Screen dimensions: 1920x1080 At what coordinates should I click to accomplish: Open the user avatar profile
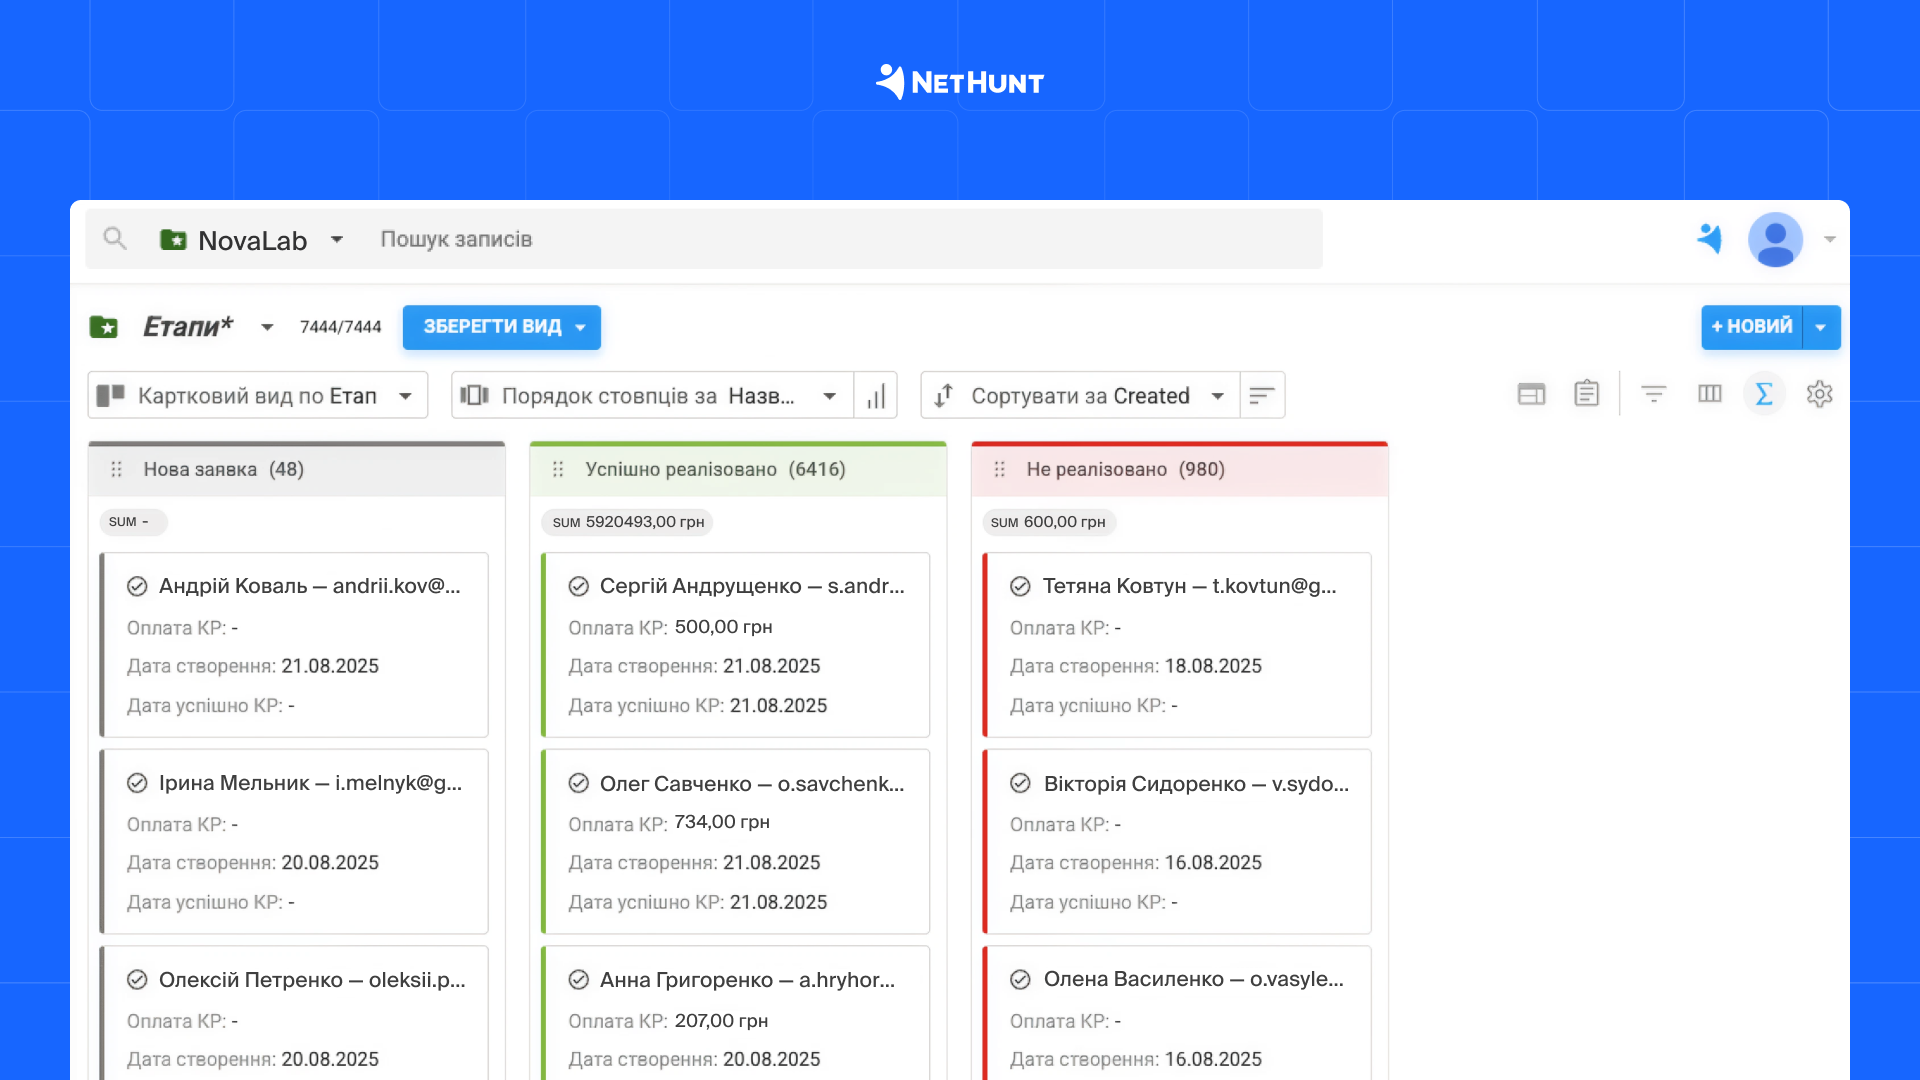1775,239
